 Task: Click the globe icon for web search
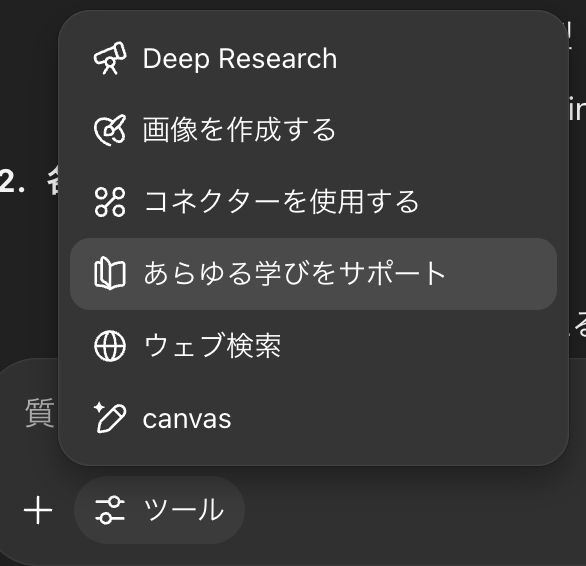(x=110, y=346)
